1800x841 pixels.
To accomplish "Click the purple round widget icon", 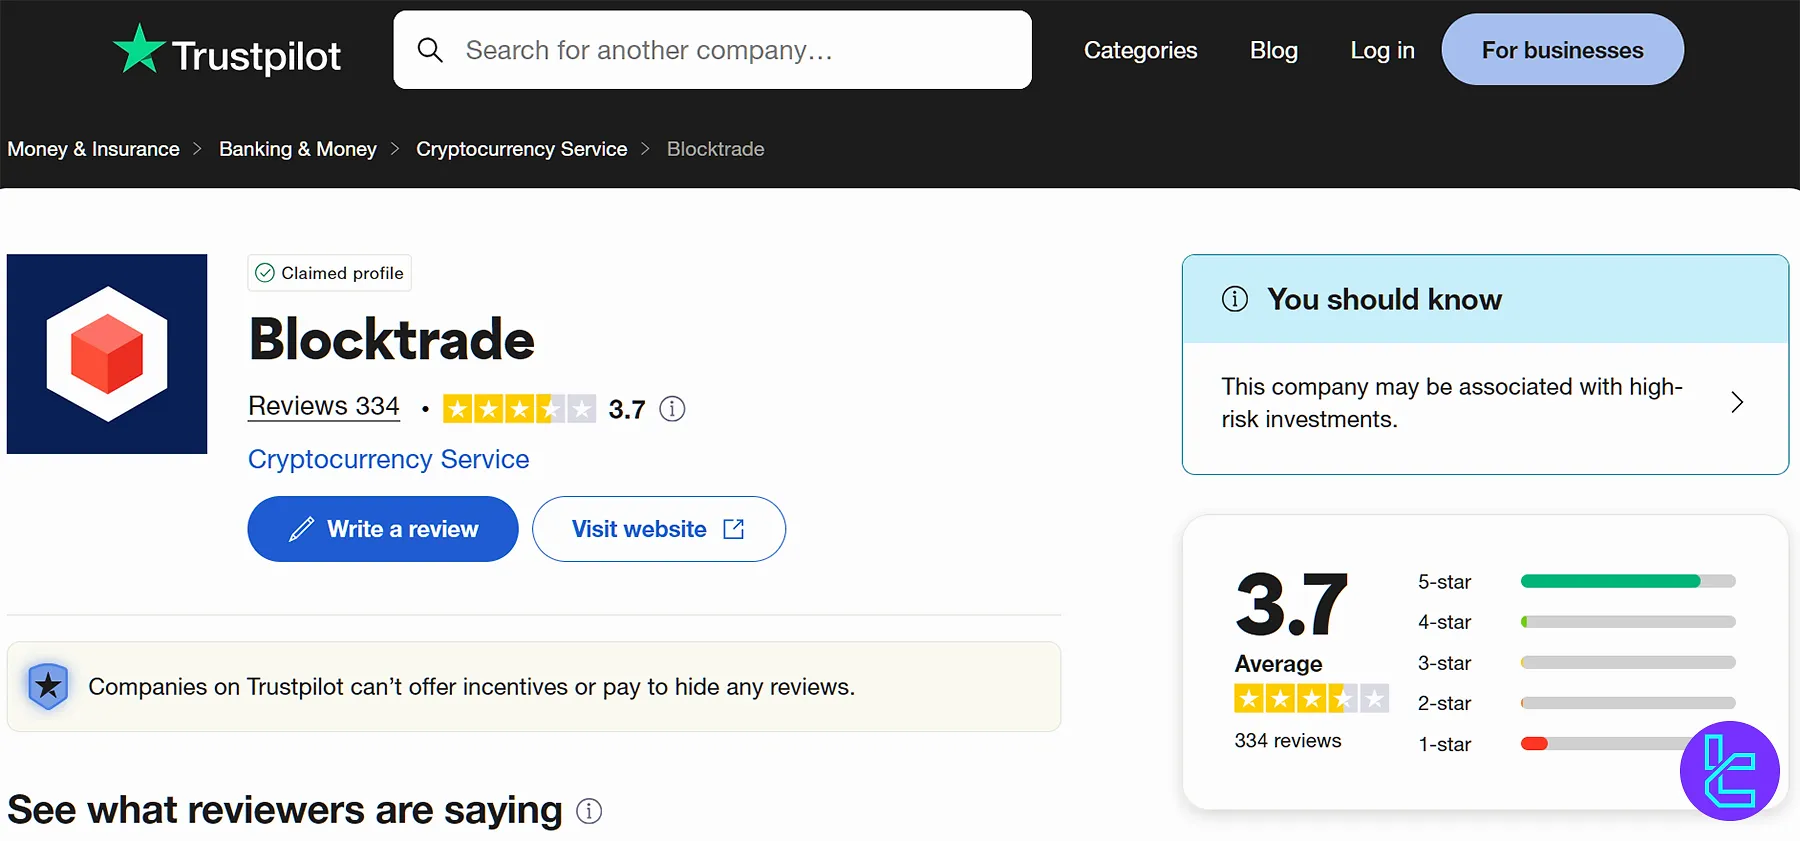I will coord(1729,771).
